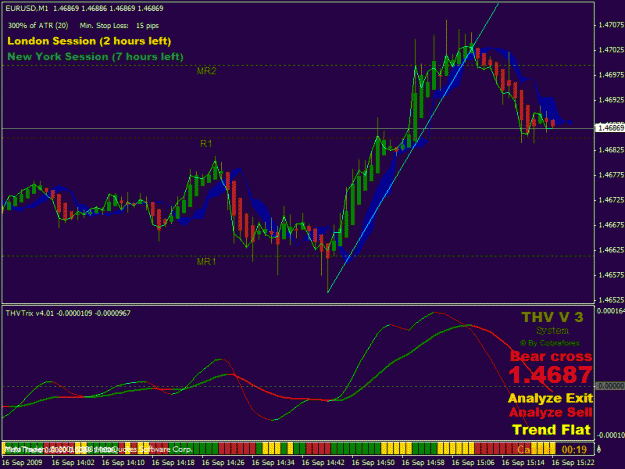Image resolution: width=625 pixels, height=469 pixels.
Task: Click the "16 Sep 14:10" time label
Action: 123,463
